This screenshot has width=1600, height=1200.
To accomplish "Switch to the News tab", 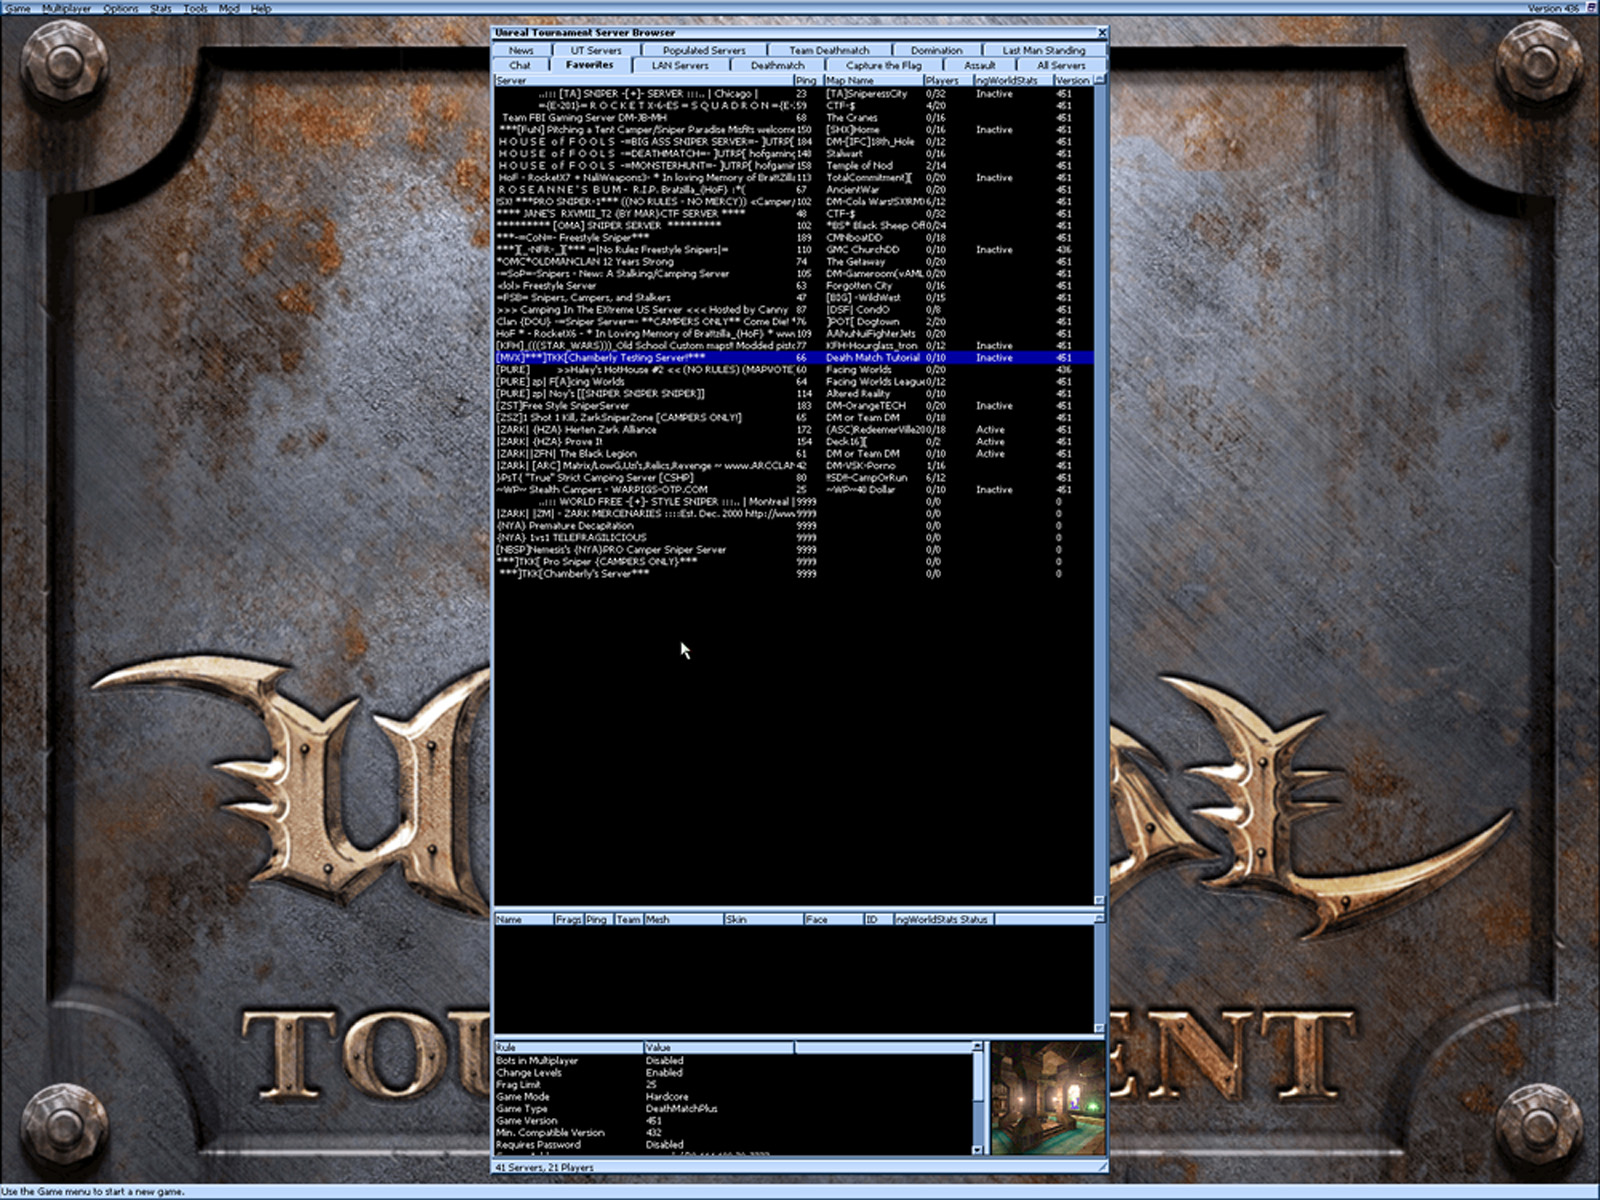I will 521,50.
